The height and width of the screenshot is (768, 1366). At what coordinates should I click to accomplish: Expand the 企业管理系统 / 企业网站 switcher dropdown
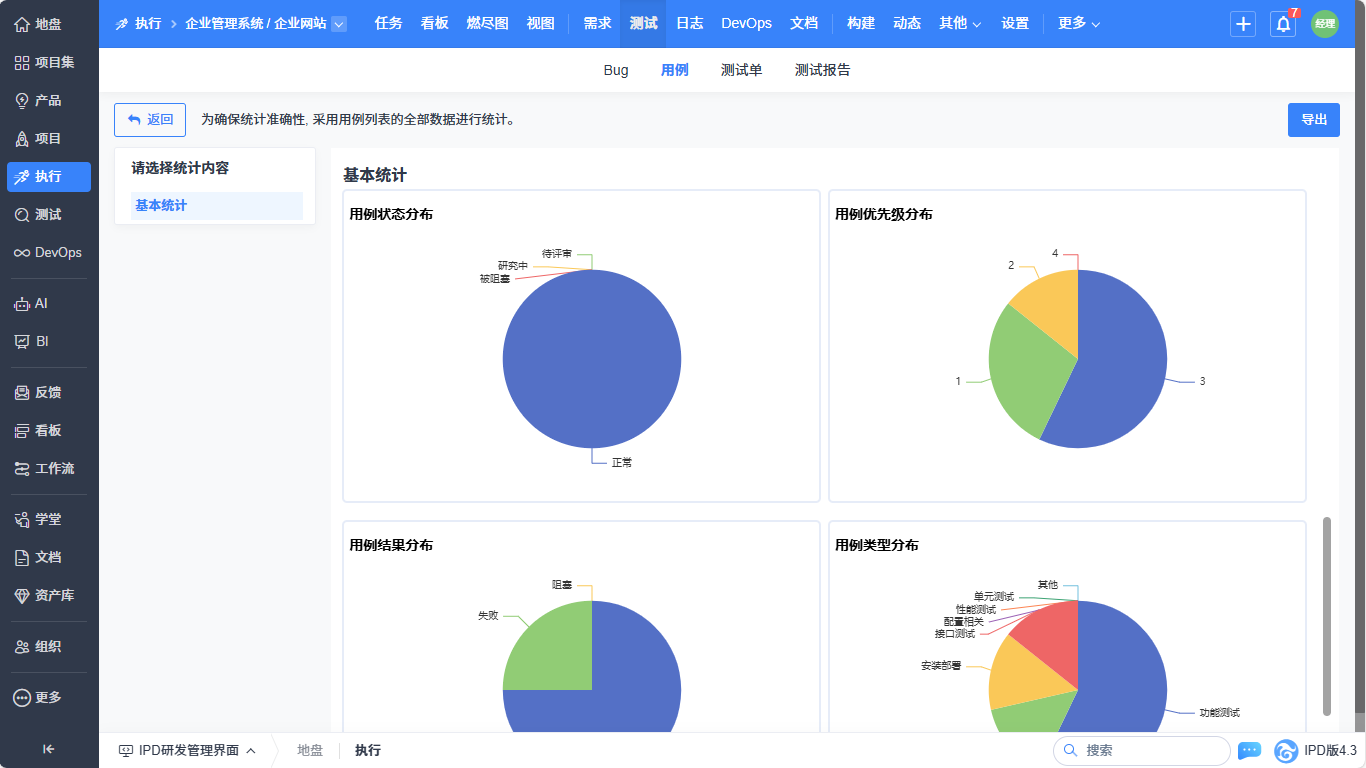coord(339,24)
